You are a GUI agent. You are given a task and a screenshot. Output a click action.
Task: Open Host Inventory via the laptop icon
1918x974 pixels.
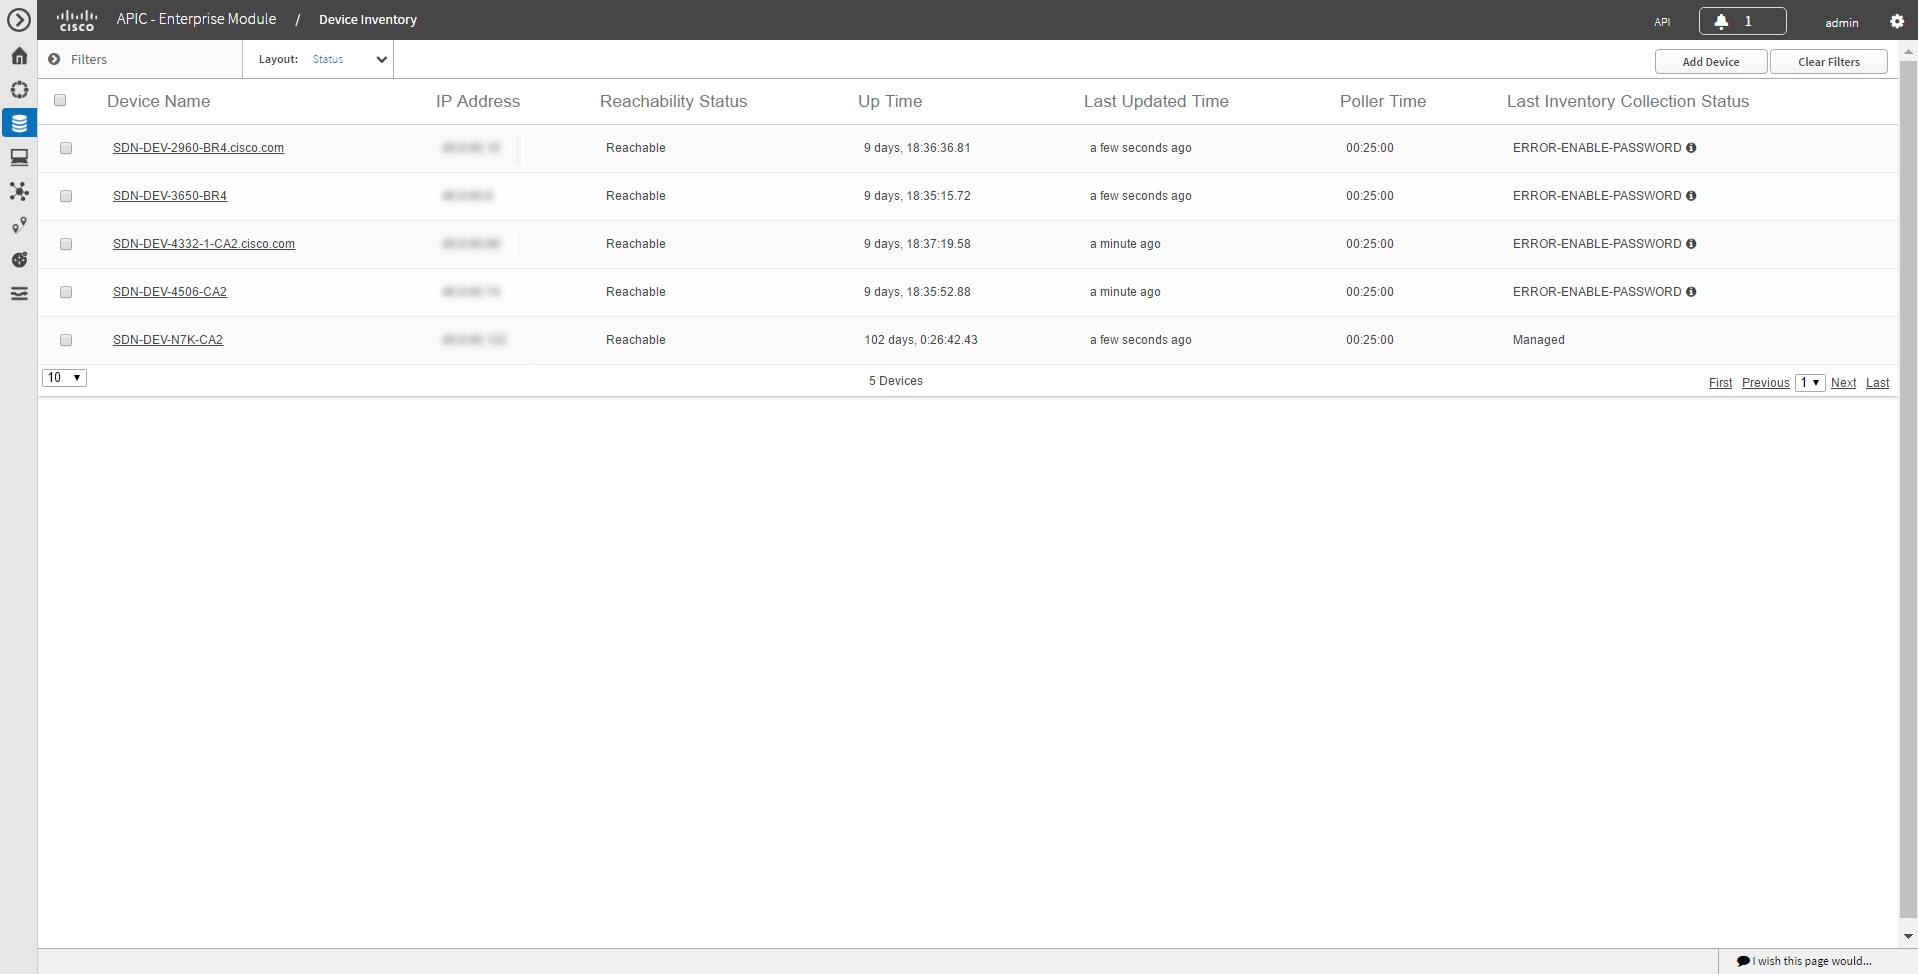point(18,157)
